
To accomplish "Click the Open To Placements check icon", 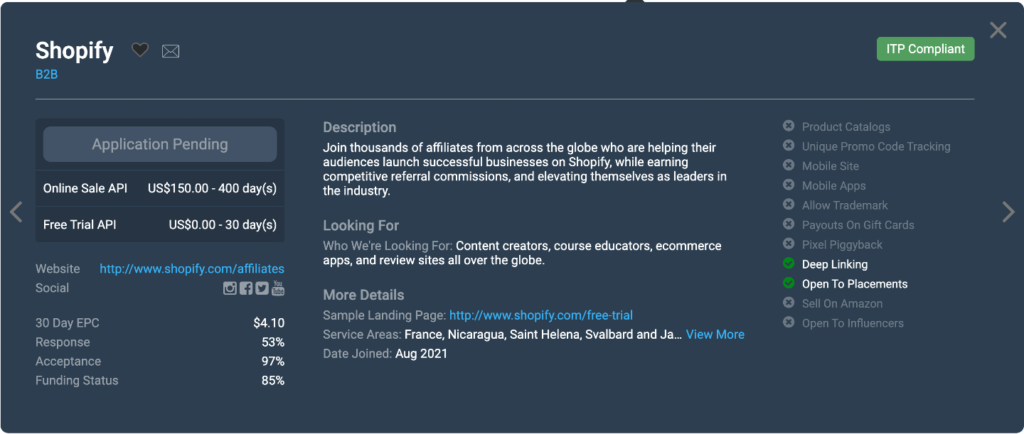I will click(788, 284).
